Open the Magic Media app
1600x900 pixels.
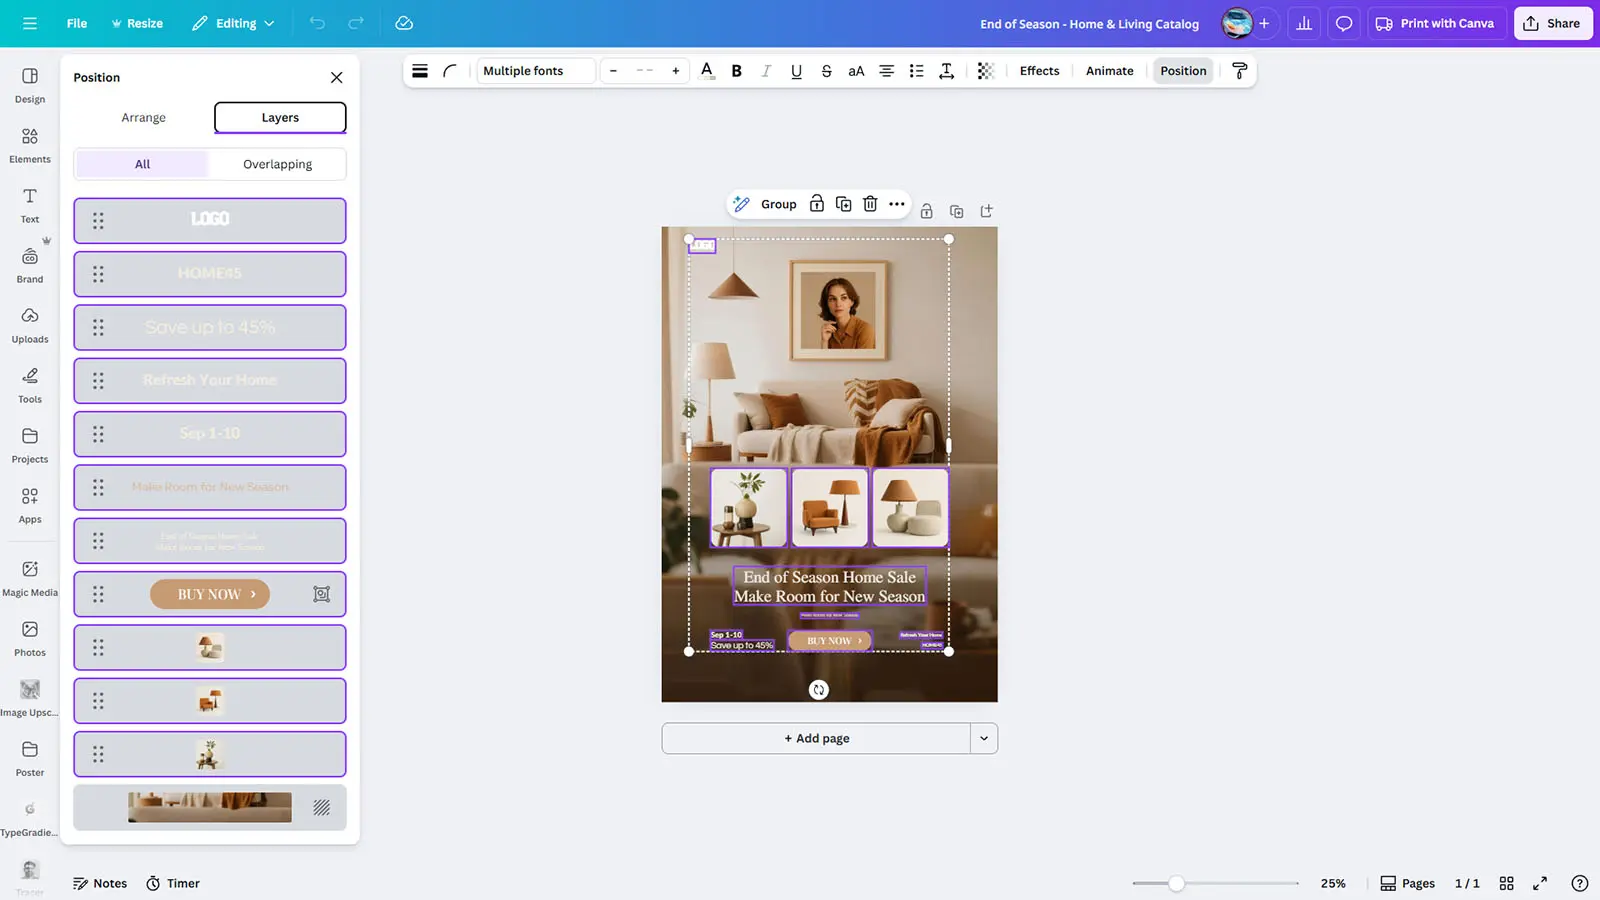pyautogui.click(x=30, y=578)
